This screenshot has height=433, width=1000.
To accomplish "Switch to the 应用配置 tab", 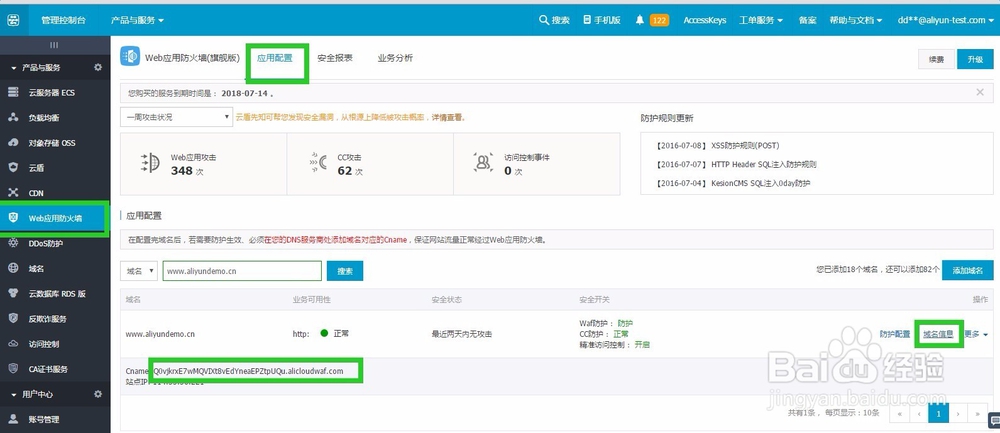I will pos(275,58).
